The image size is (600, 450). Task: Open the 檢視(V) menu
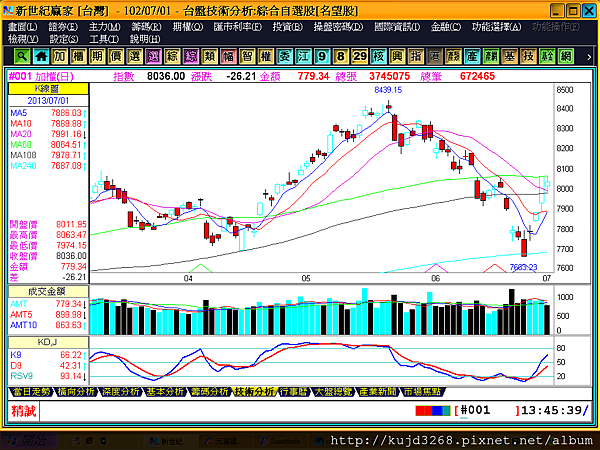coord(23,39)
